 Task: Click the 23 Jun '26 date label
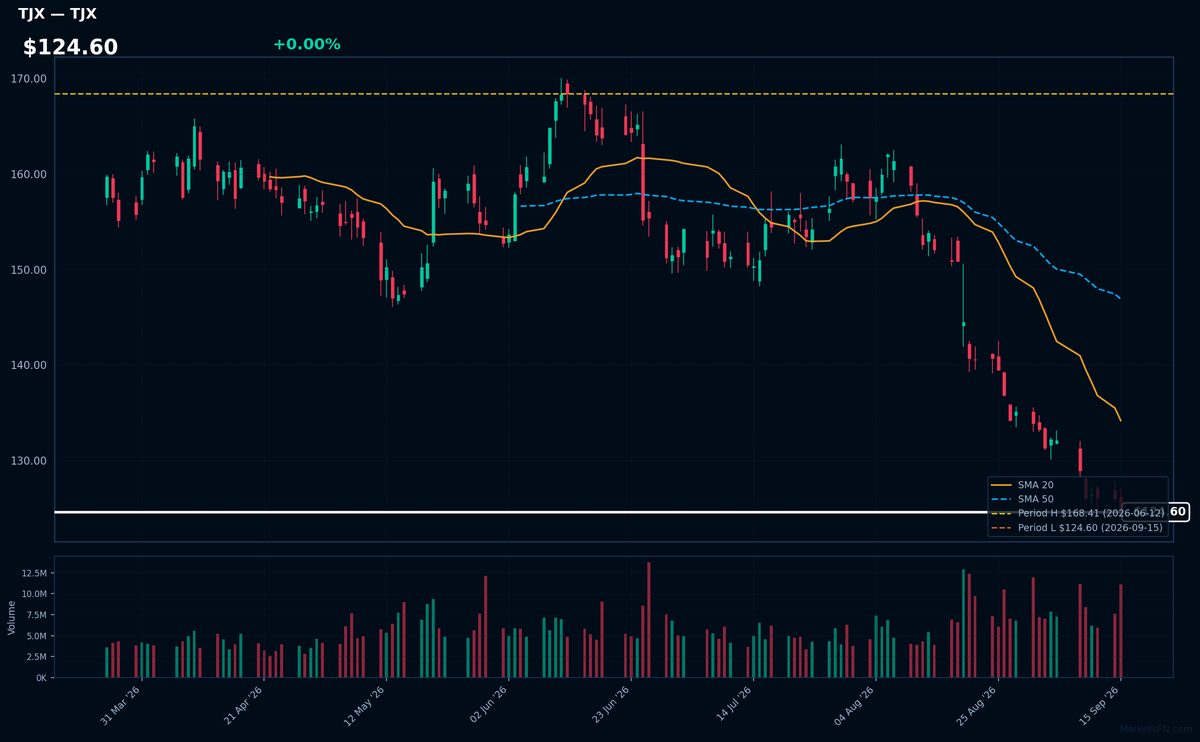pos(609,706)
